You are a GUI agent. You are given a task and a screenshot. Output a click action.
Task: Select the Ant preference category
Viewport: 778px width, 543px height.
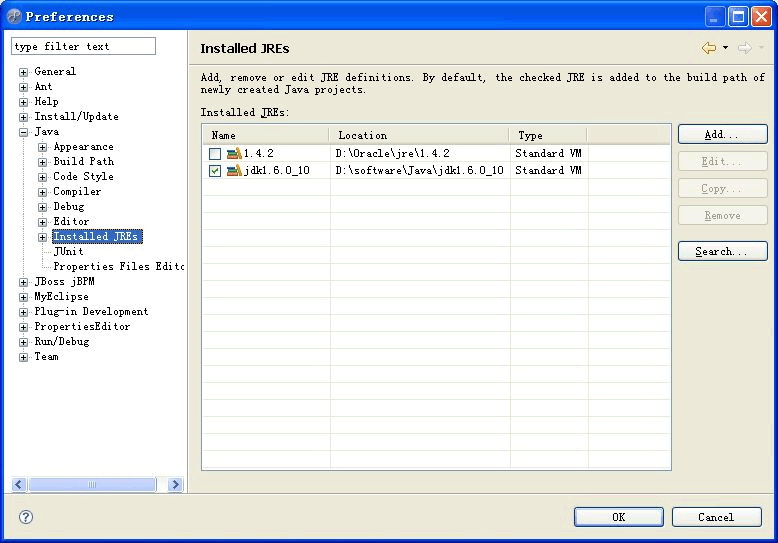[x=43, y=87]
